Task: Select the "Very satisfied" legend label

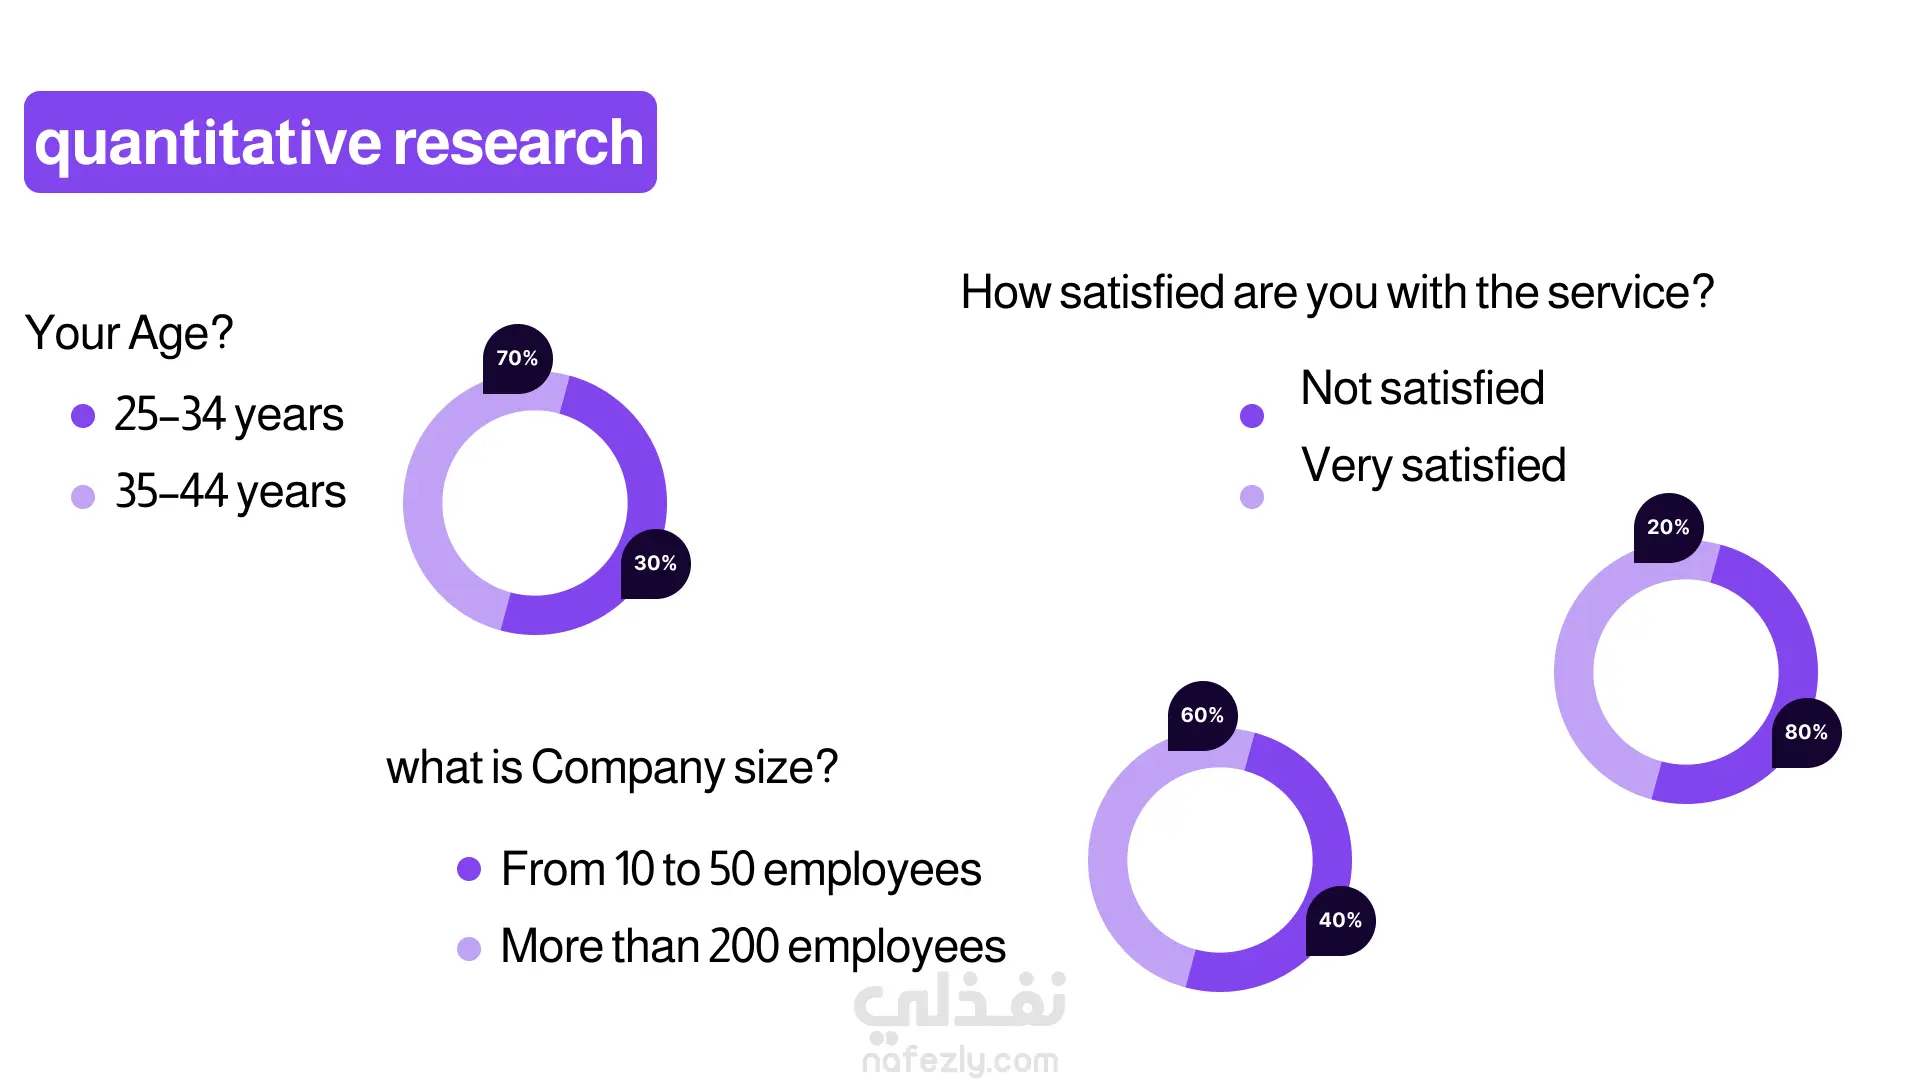Action: 1433,466
